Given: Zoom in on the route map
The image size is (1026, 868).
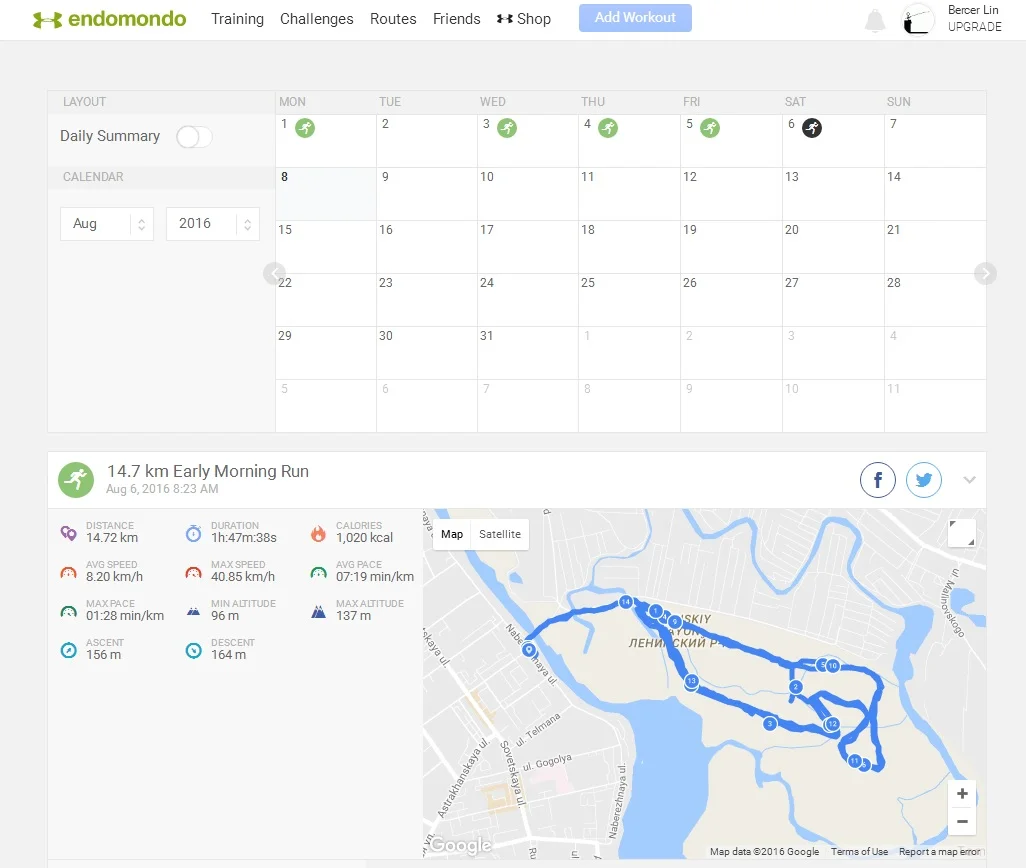Looking at the screenshot, I should coord(962,793).
